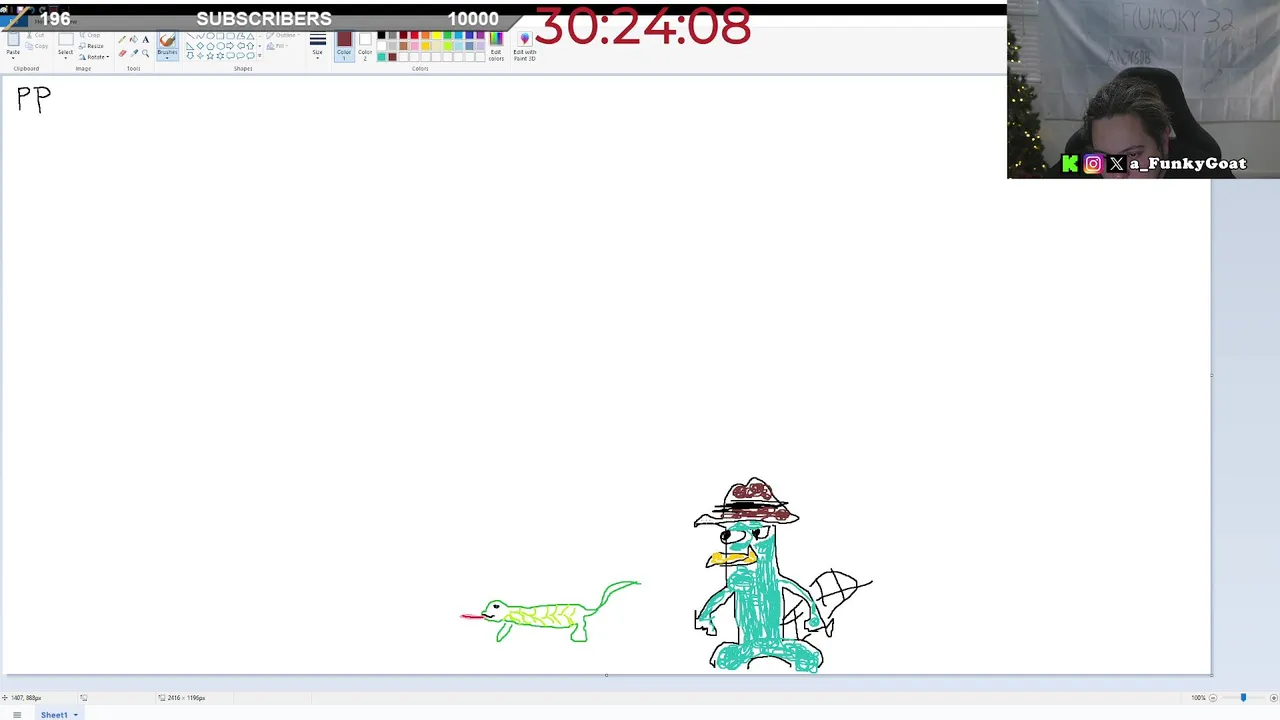Click the Select rectangle icon
Screen dimensions: 1280x720
point(65,39)
